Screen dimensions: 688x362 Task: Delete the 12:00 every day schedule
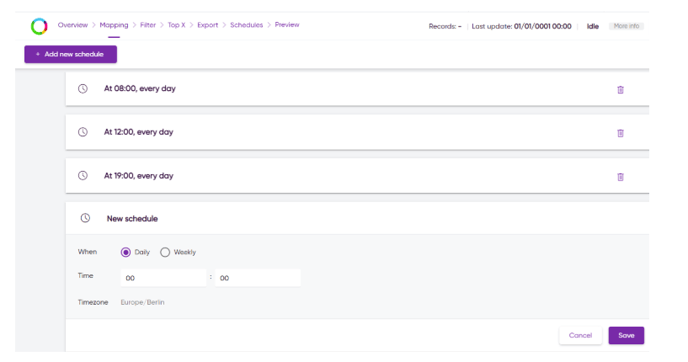(620, 133)
